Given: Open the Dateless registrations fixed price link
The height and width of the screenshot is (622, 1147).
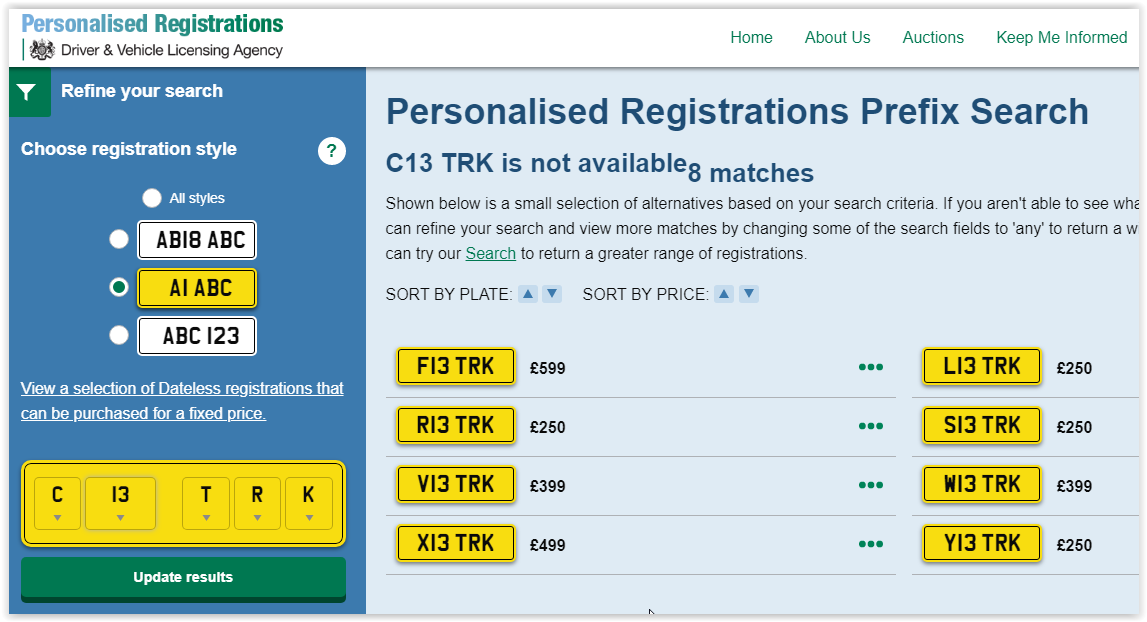Looking at the screenshot, I should [181, 401].
